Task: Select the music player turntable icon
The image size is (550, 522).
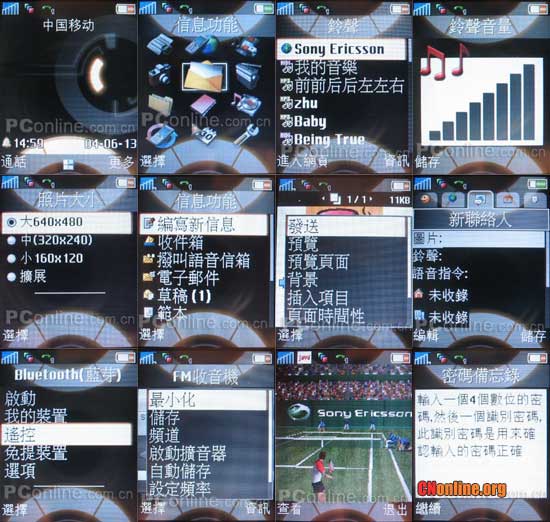Action: click(x=246, y=103)
